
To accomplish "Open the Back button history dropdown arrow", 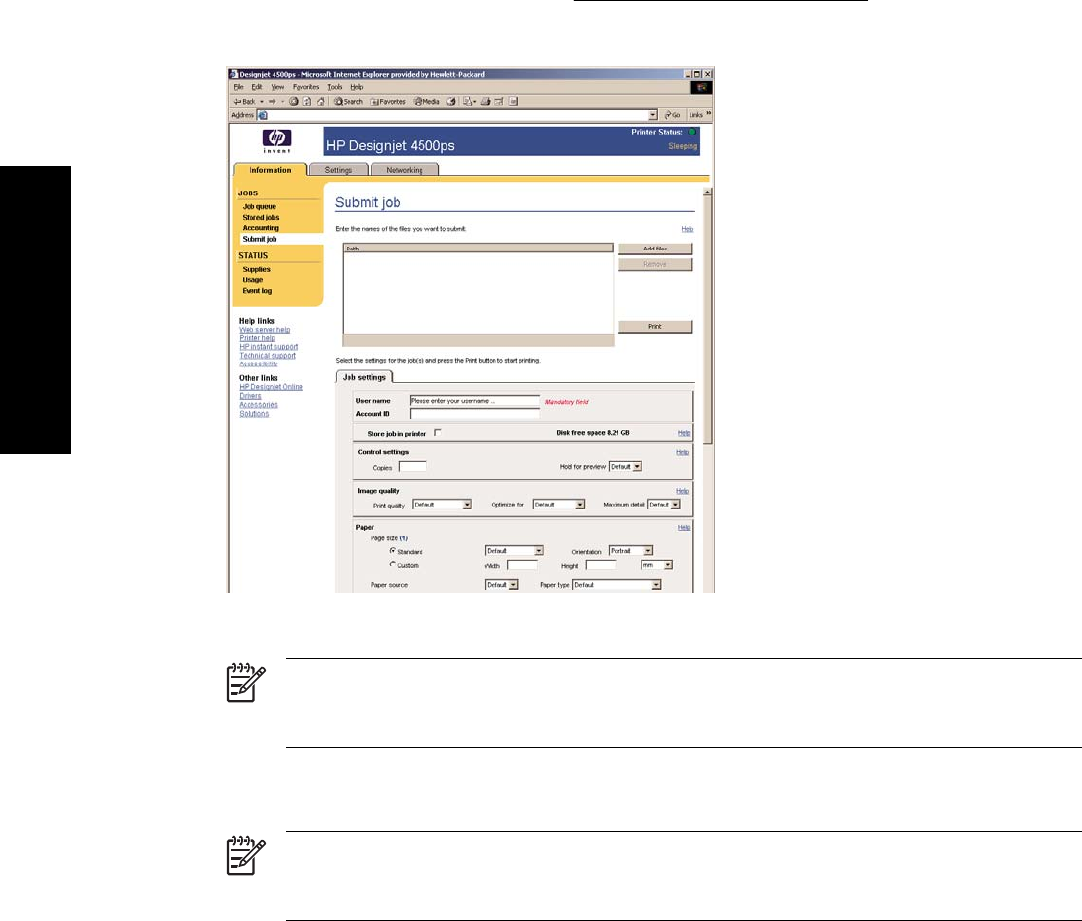I will click(x=262, y=101).
